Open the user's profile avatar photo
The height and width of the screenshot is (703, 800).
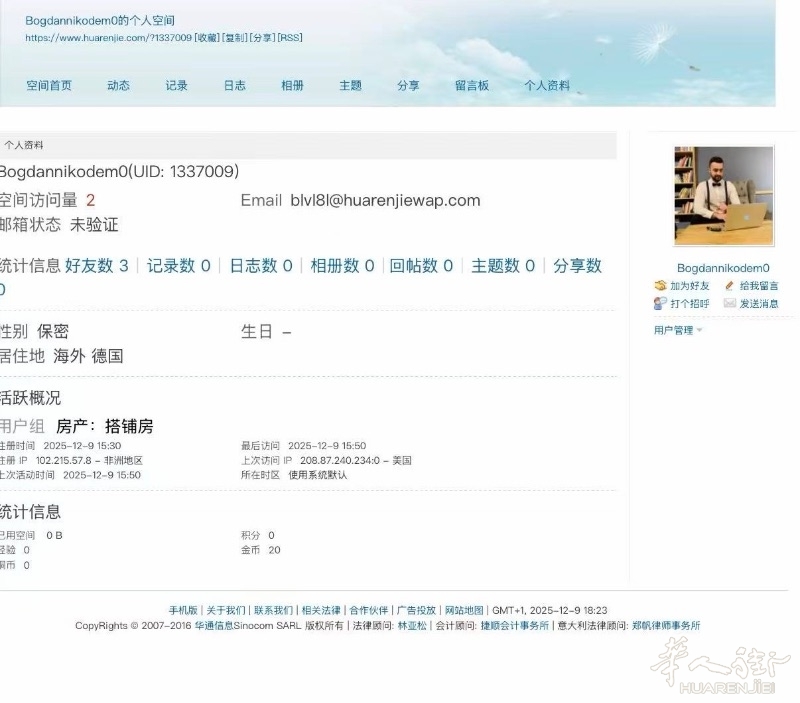click(723, 196)
